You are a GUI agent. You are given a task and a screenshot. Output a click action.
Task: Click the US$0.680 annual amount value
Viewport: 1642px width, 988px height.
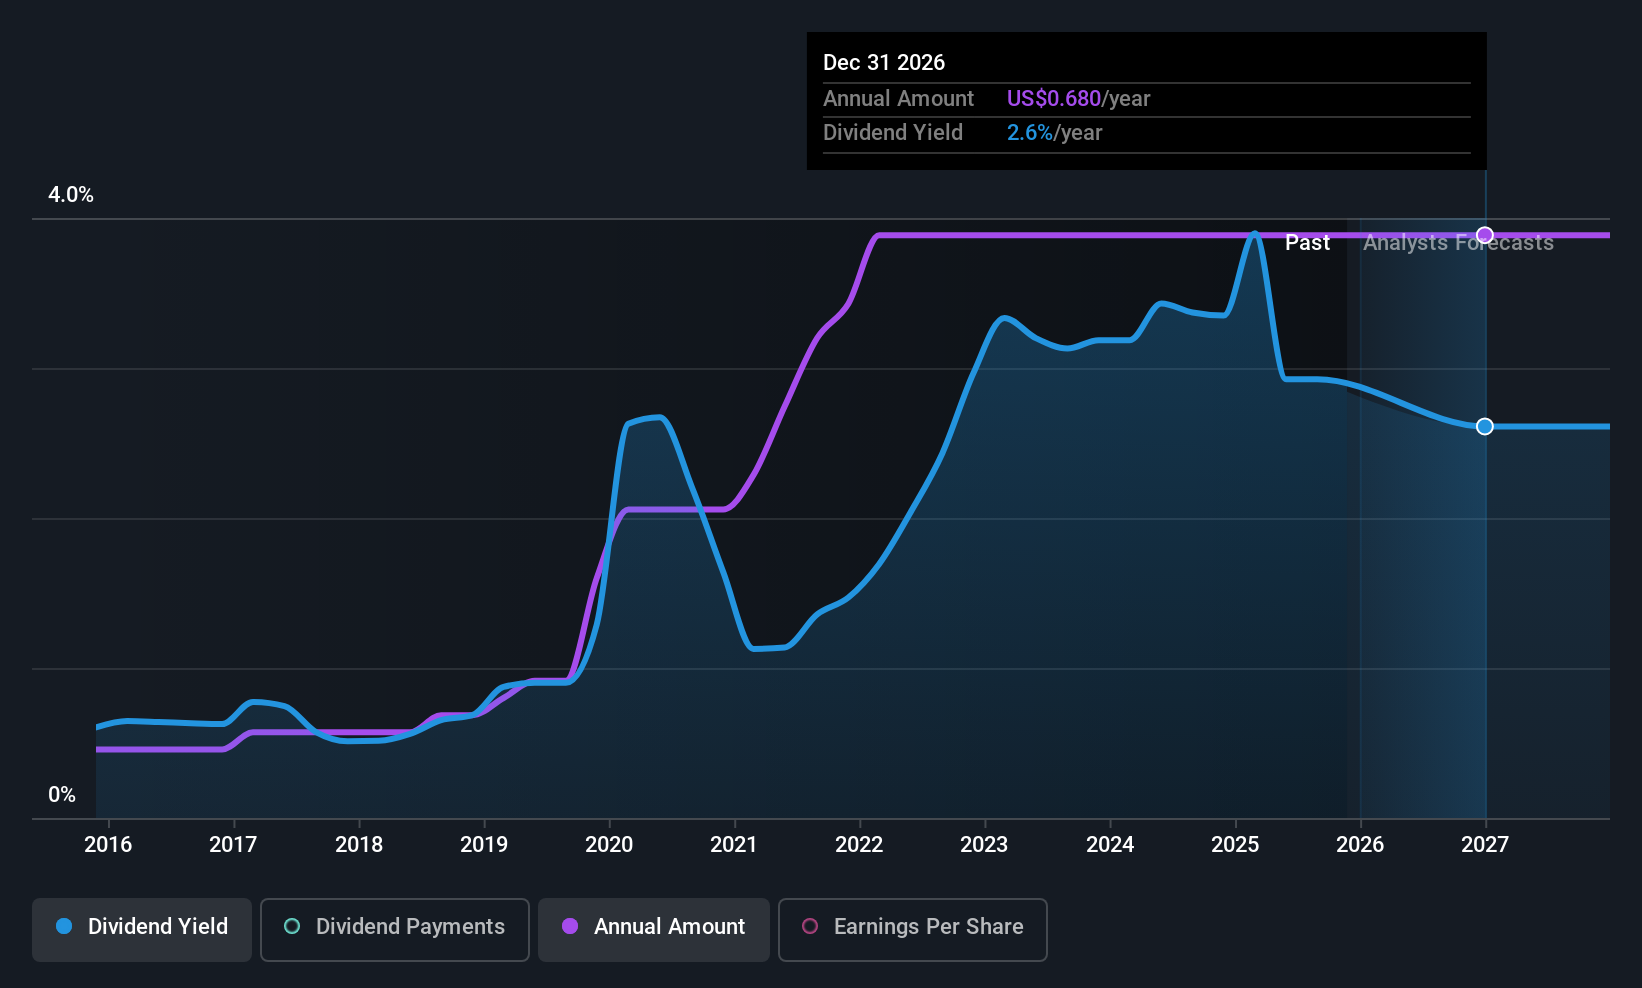[x=1053, y=98]
